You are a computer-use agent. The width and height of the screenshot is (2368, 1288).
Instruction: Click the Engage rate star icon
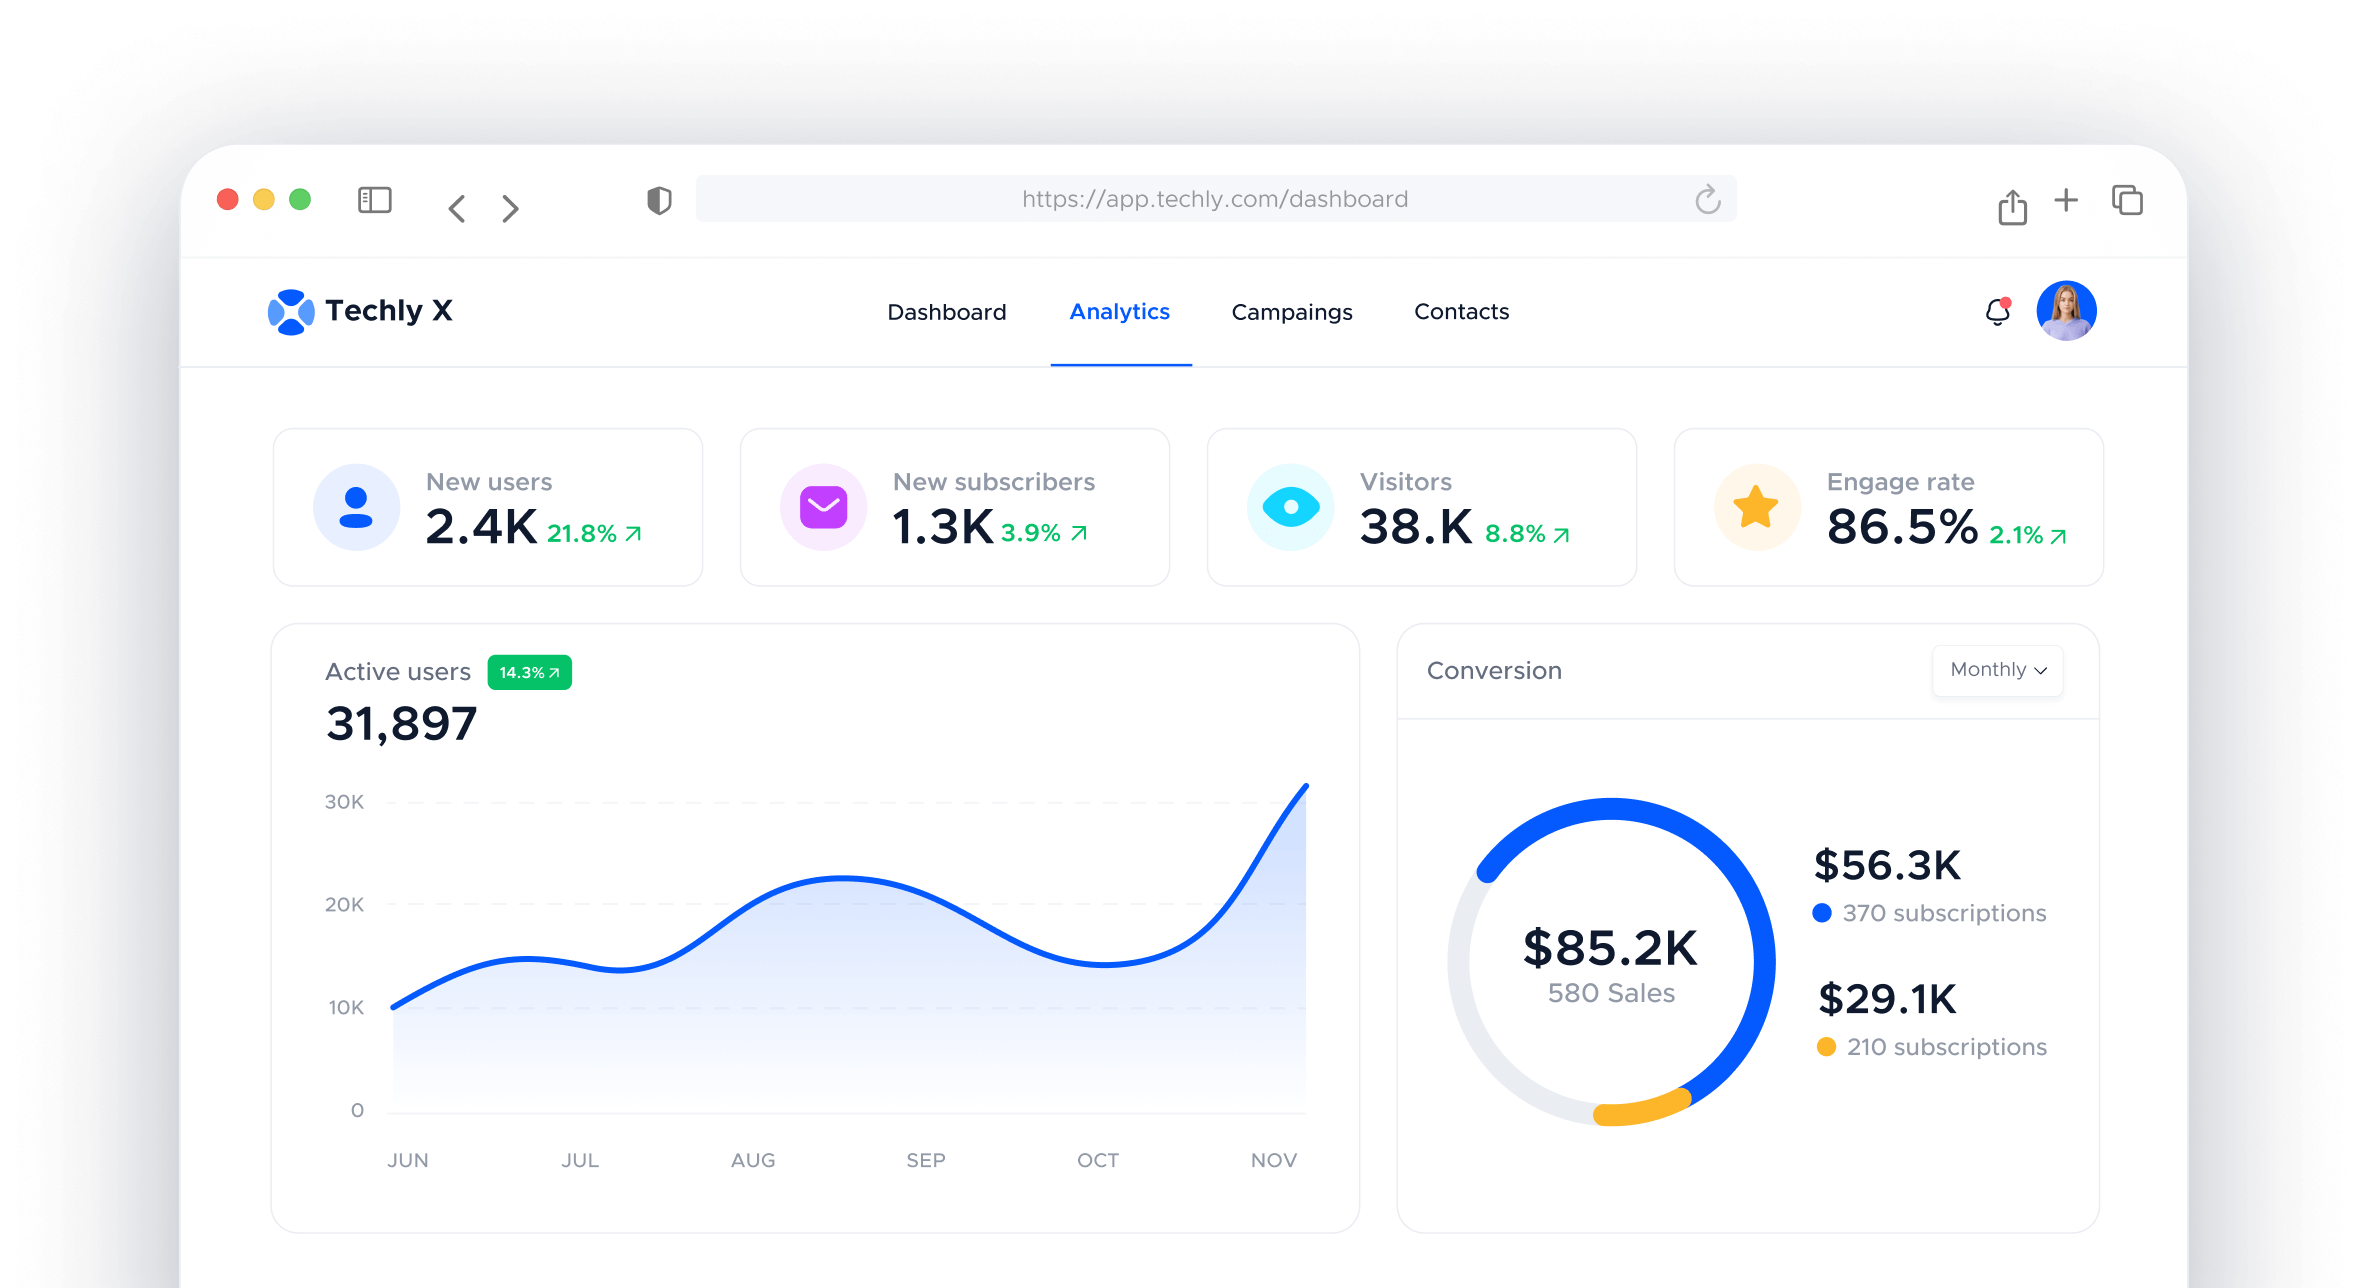coord(1756,507)
